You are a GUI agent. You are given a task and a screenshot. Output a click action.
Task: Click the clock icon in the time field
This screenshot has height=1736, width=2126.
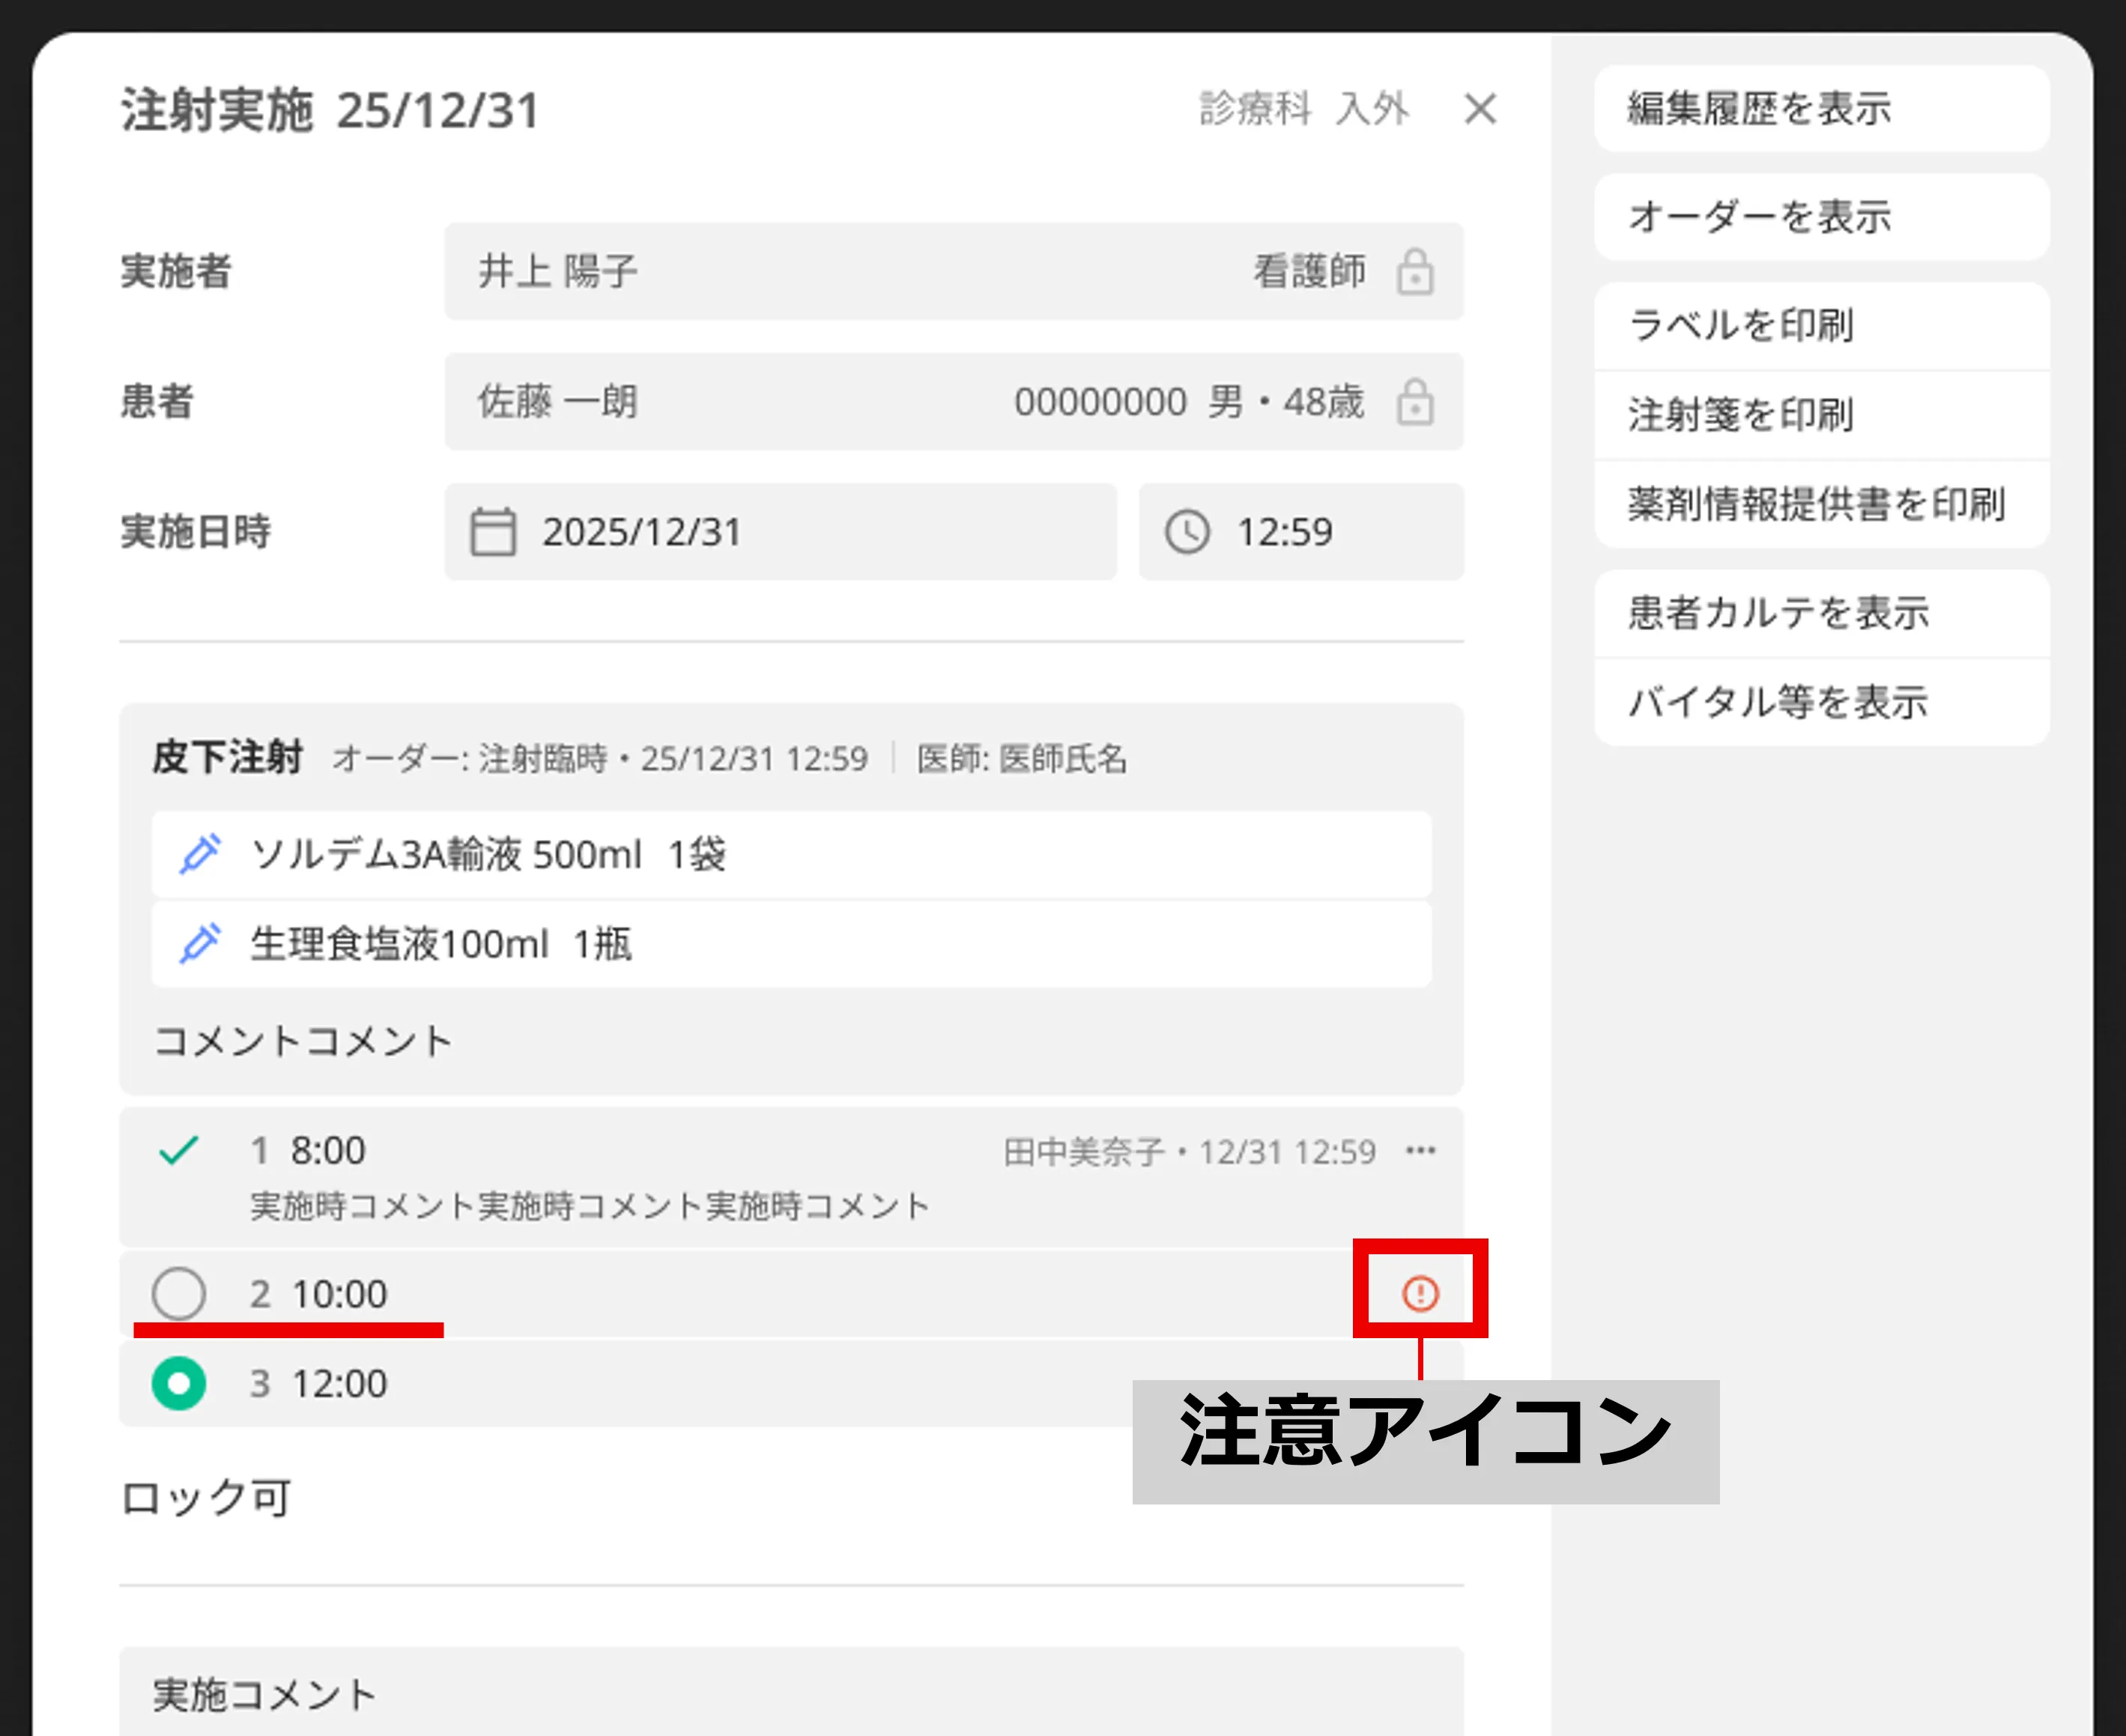pos(1187,532)
